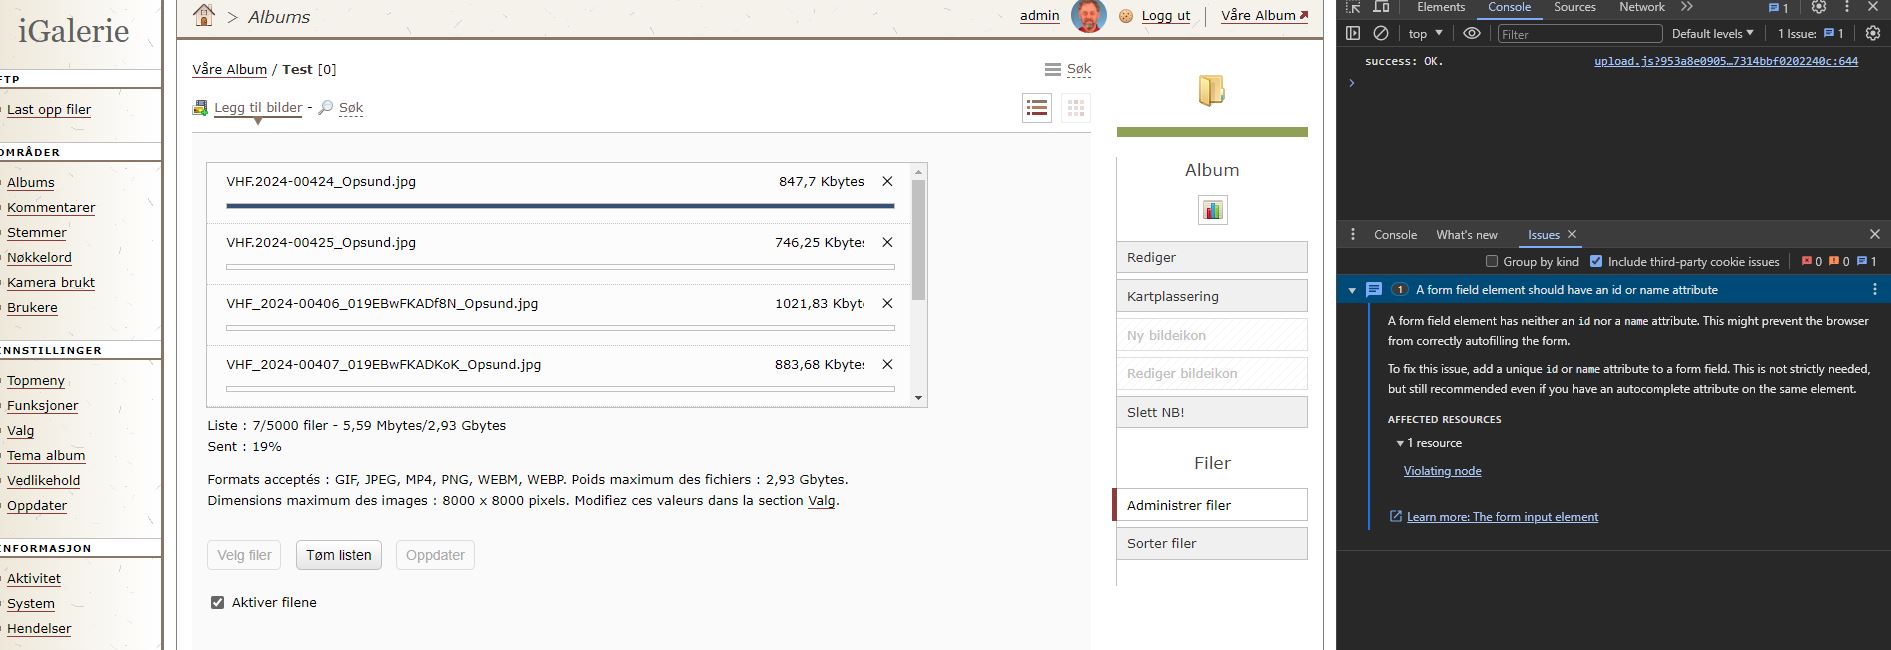
Task: Click the menu icon beside Søk
Action: (x=1052, y=70)
